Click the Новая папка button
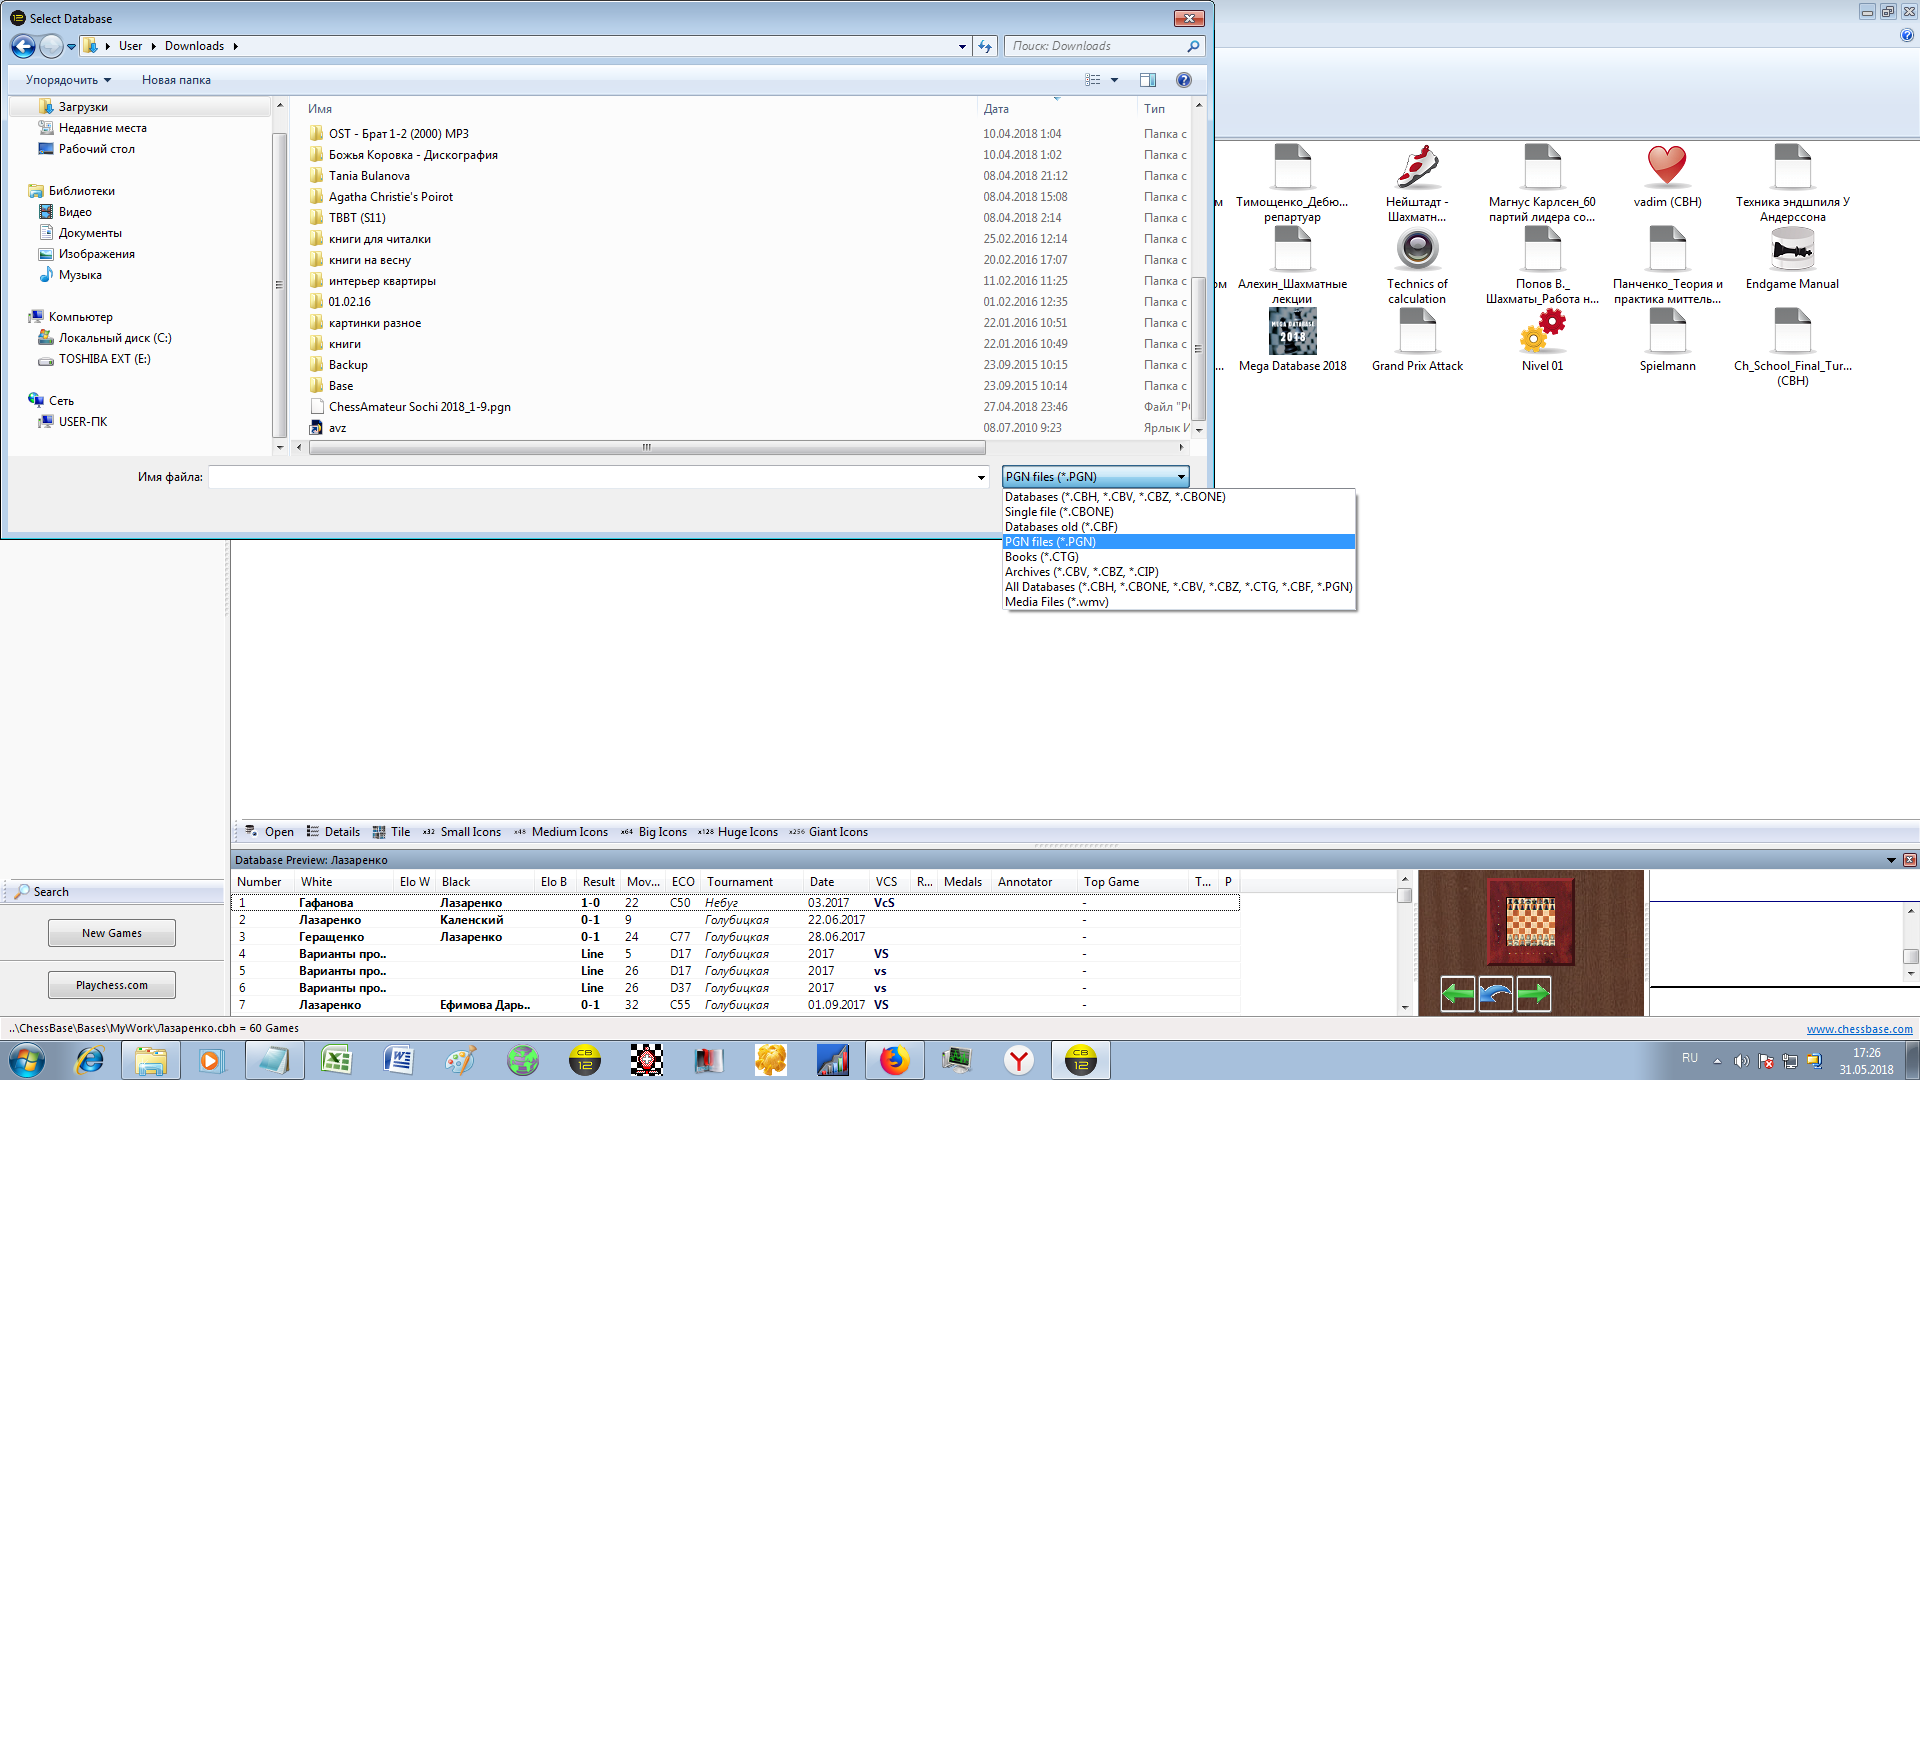Viewport: 1920px width, 1742px height. pos(176,80)
